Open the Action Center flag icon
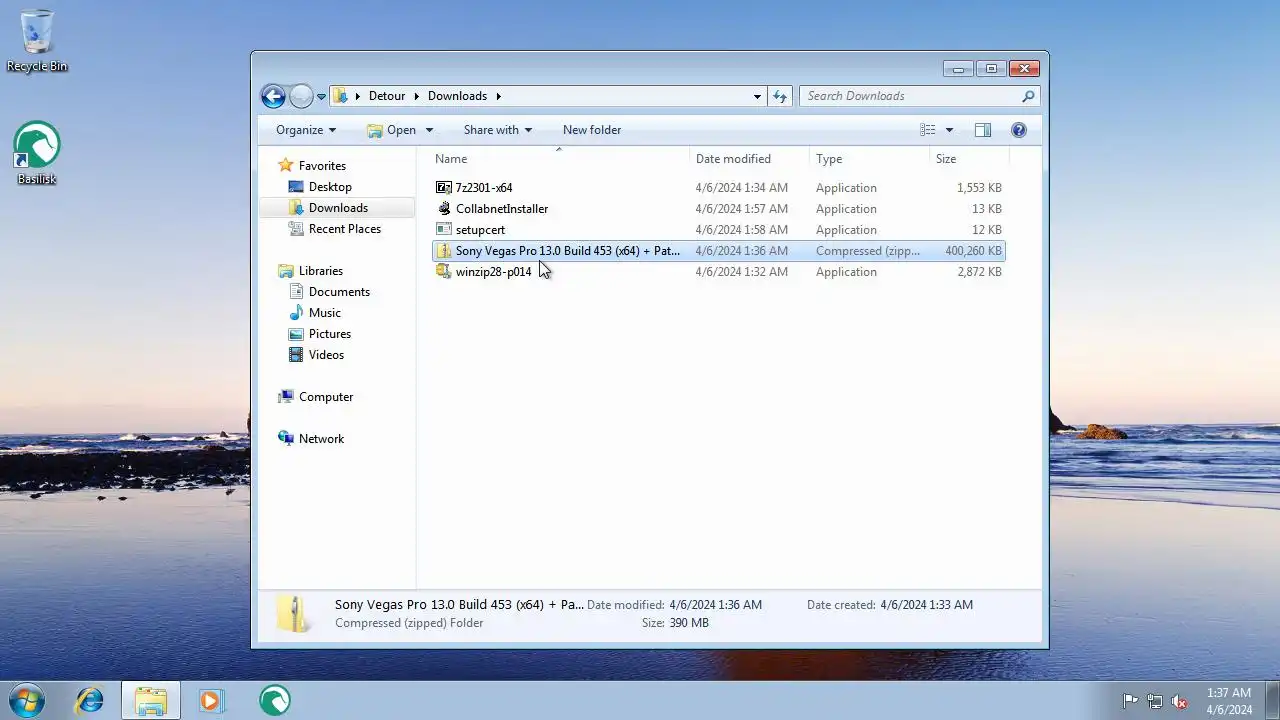1280x720 pixels. (1130, 701)
